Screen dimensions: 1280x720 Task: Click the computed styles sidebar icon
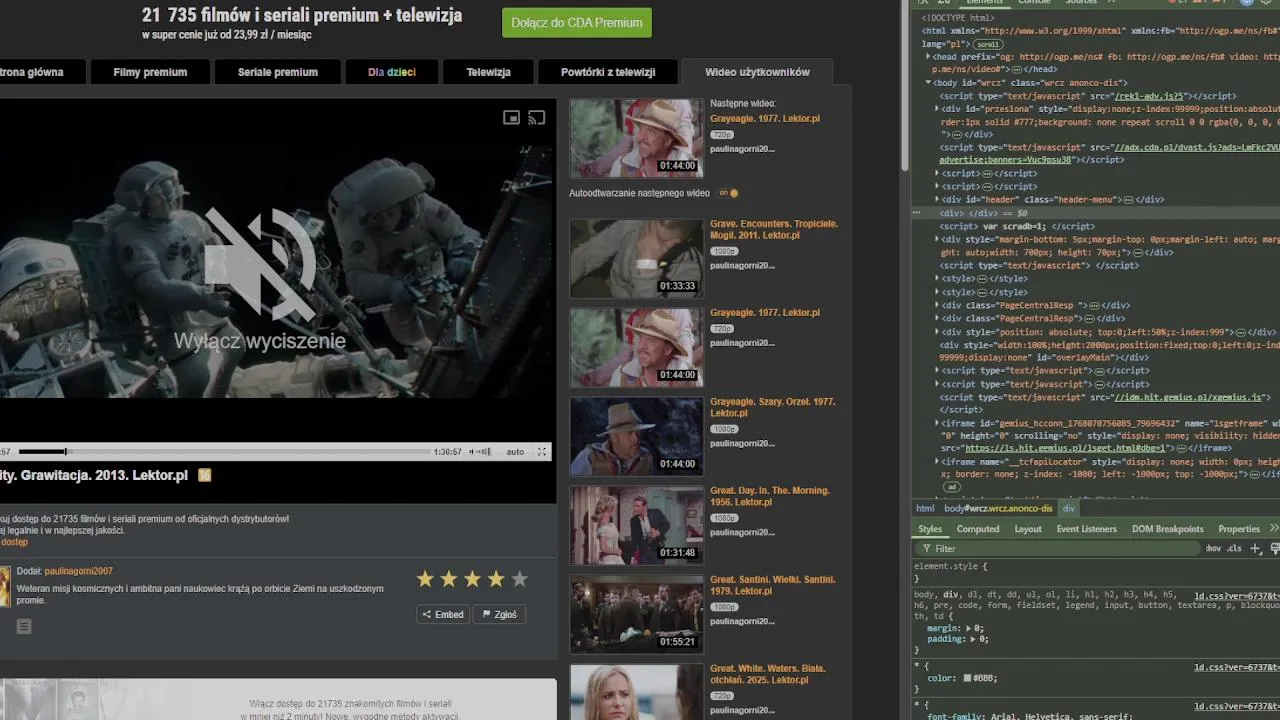point(1275,548)
